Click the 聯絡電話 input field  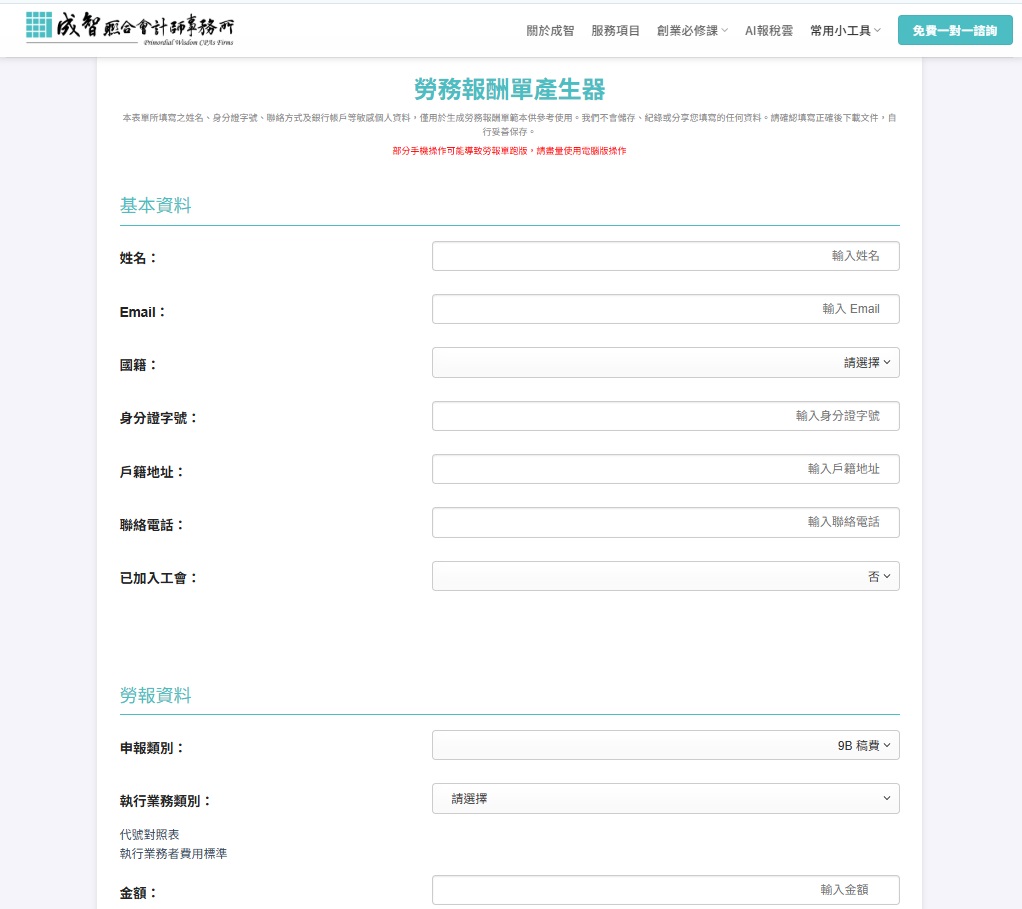(665, 522)
